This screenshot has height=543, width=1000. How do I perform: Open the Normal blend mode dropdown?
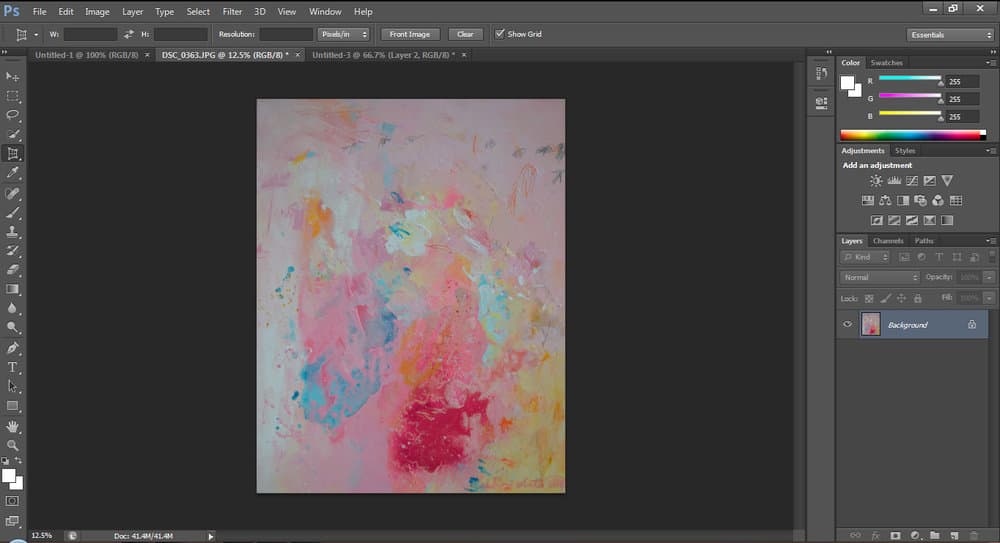coord(879,278)
